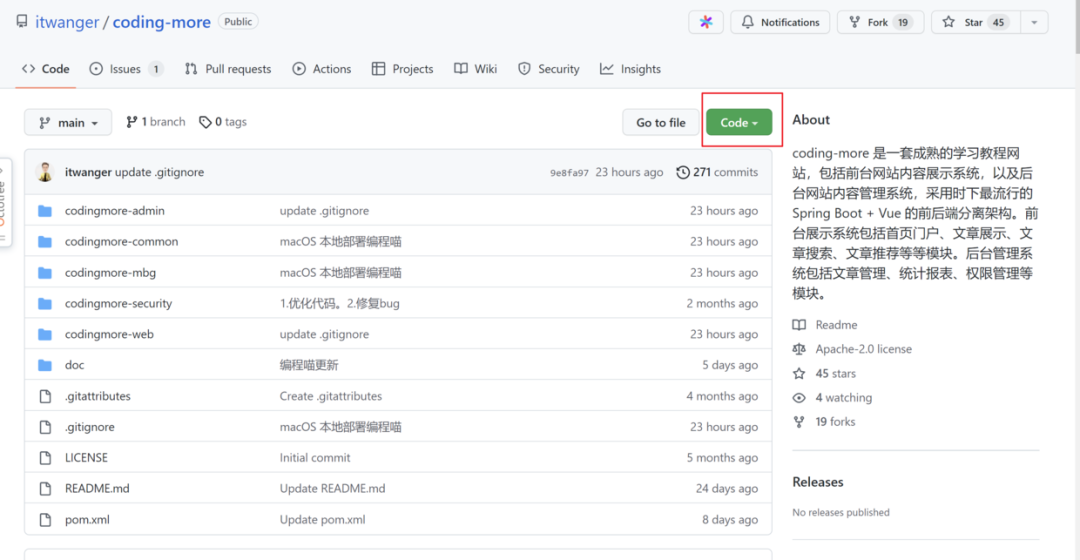The width and height of the screenshot is (1080, 560).
Task: Open the codingmore-web folder
Action: click(109, 334)
